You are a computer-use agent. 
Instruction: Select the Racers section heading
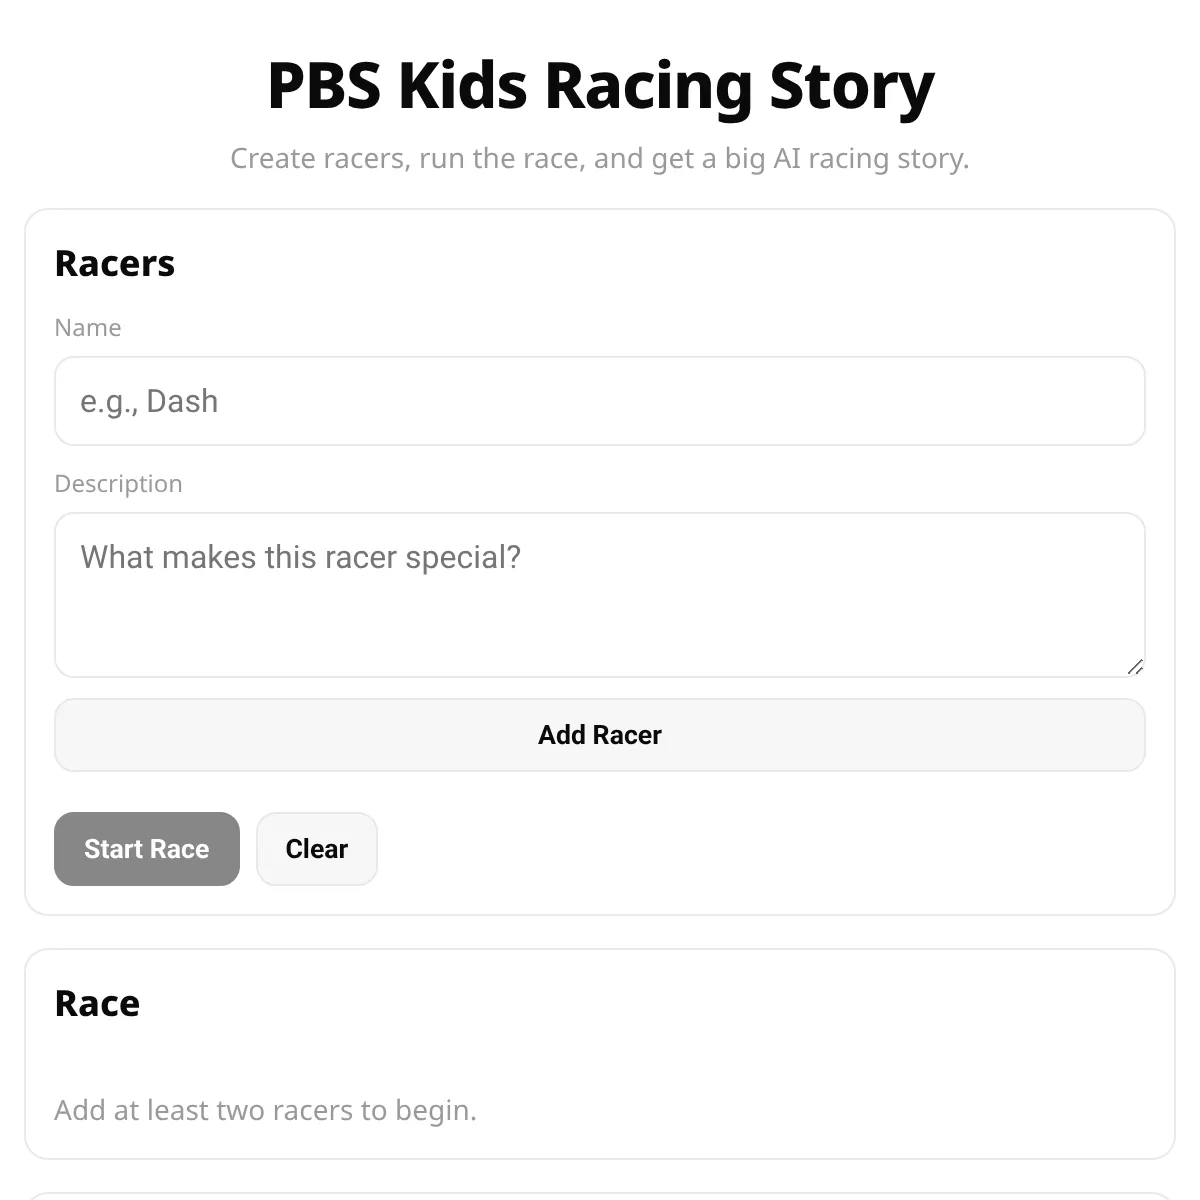115,264
